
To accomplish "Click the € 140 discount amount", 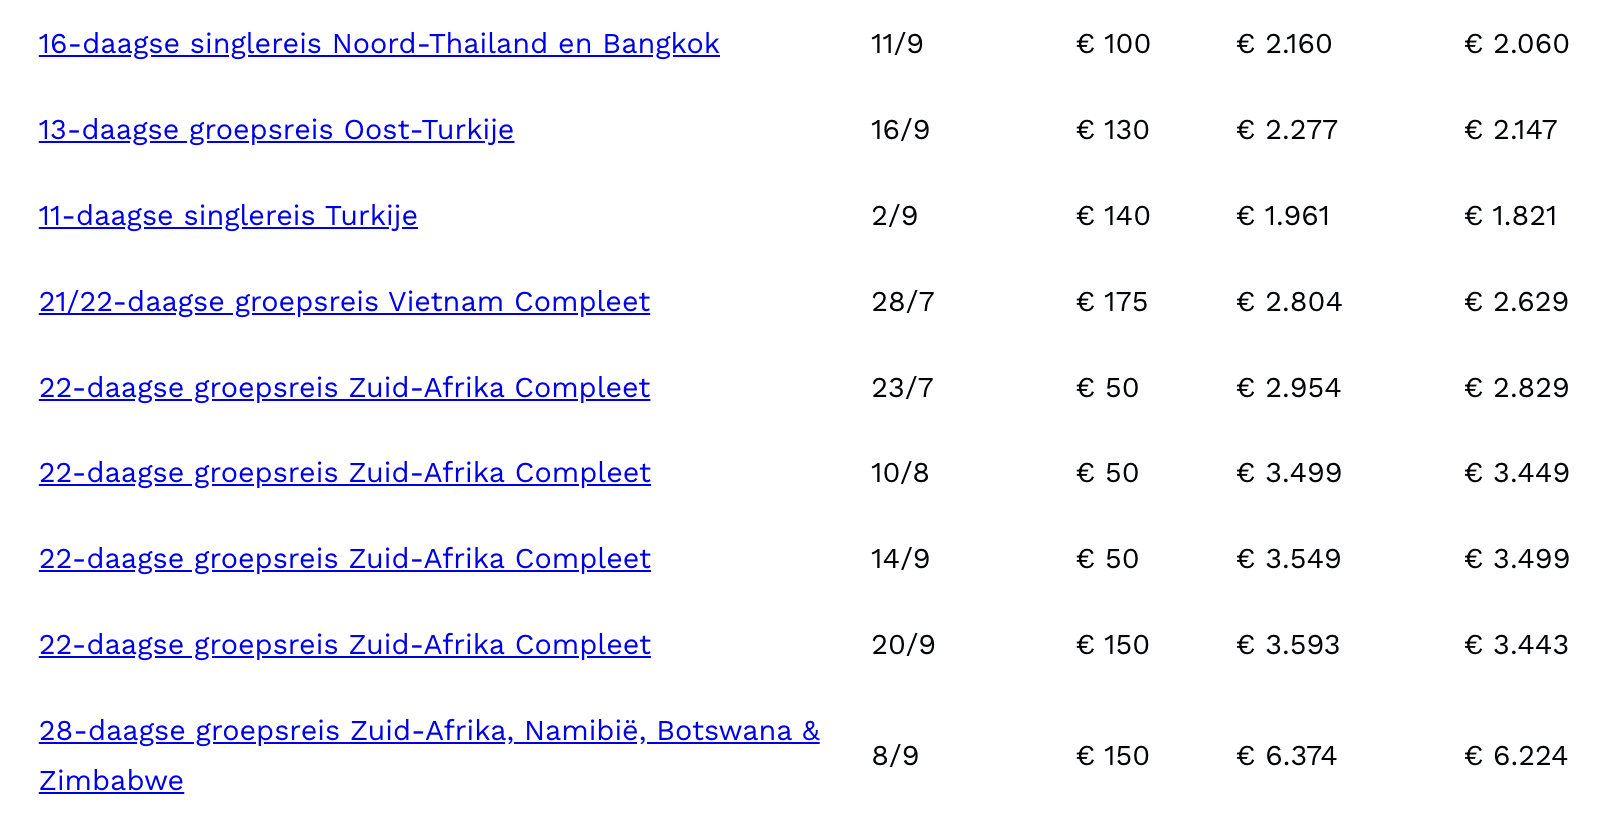I will pyautogui.click(x=1113, y=216).
